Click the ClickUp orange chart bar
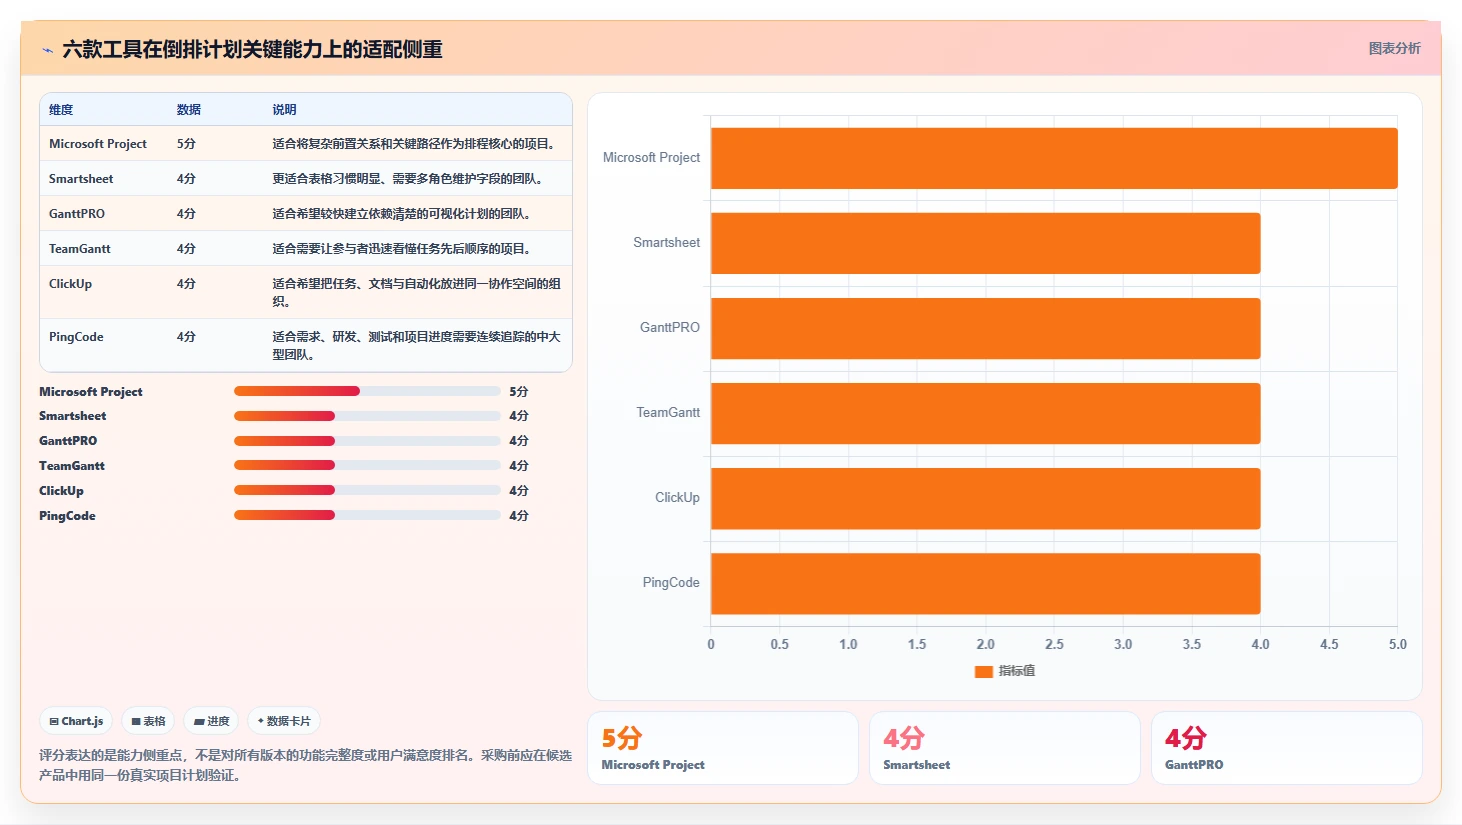The image size is (1462, 825). [985, 498]
